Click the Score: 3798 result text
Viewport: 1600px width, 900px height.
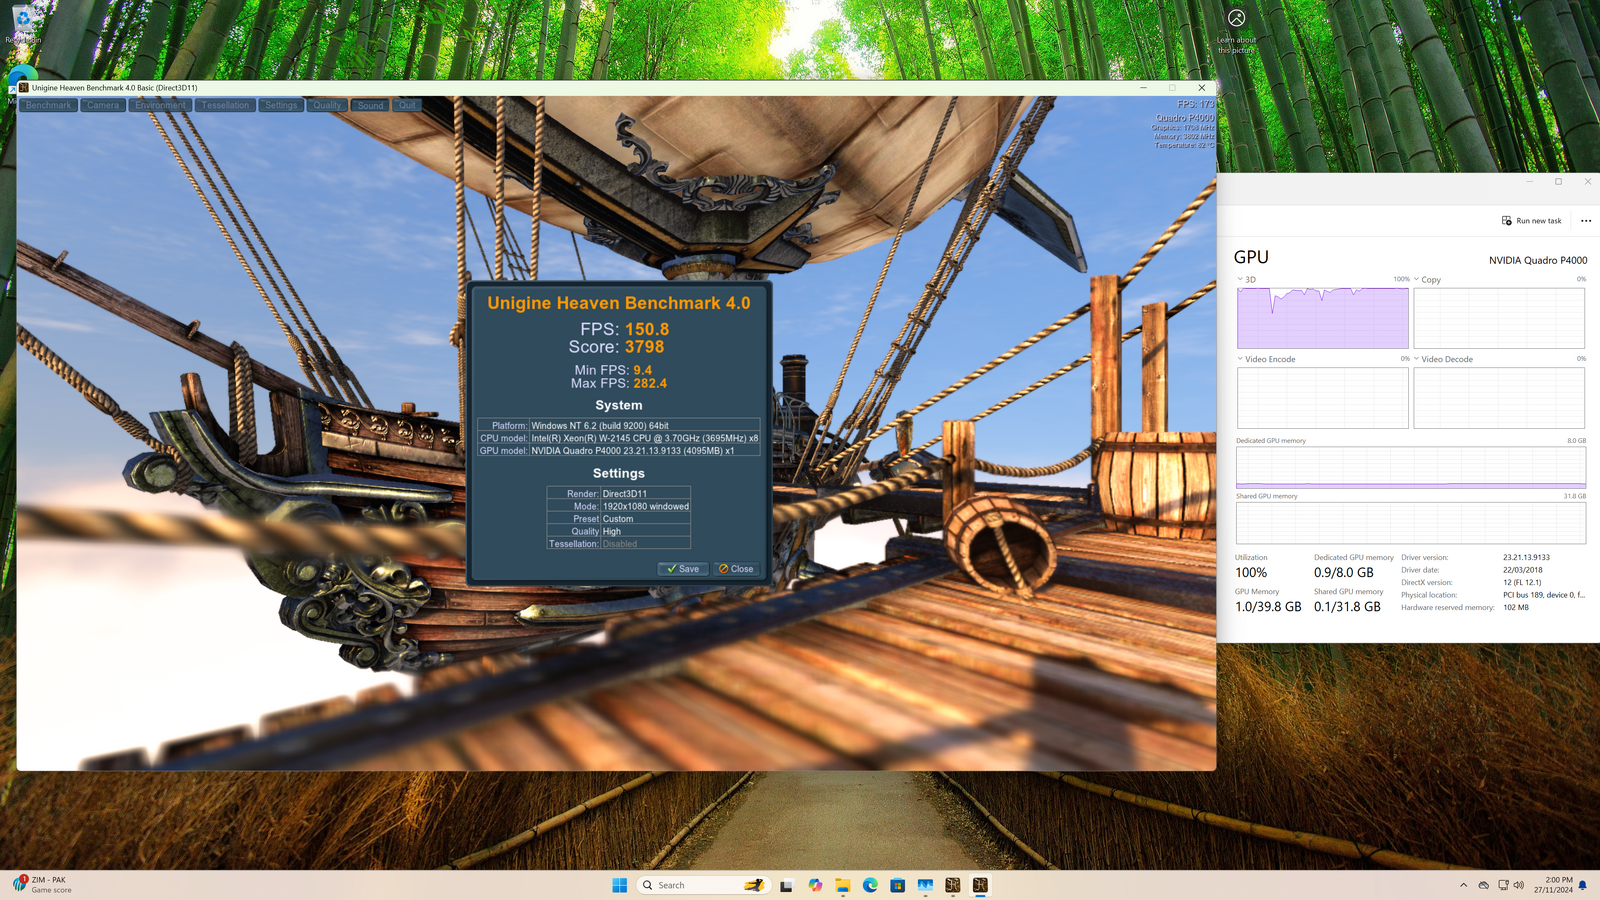coord(616,347)
